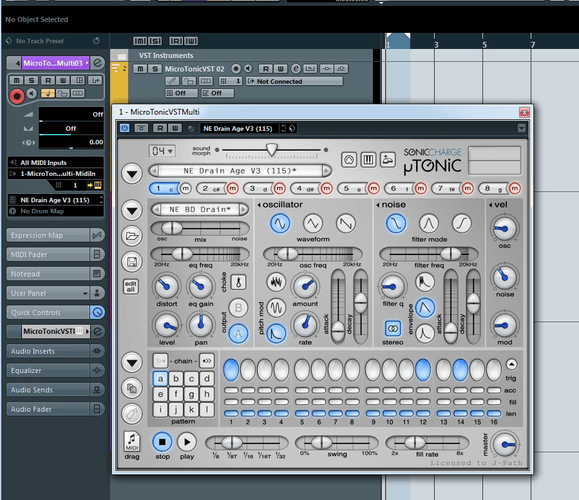Choose the sine pitch mod type
The height and width of the screenshot is (500, 579).
point(276,308)
